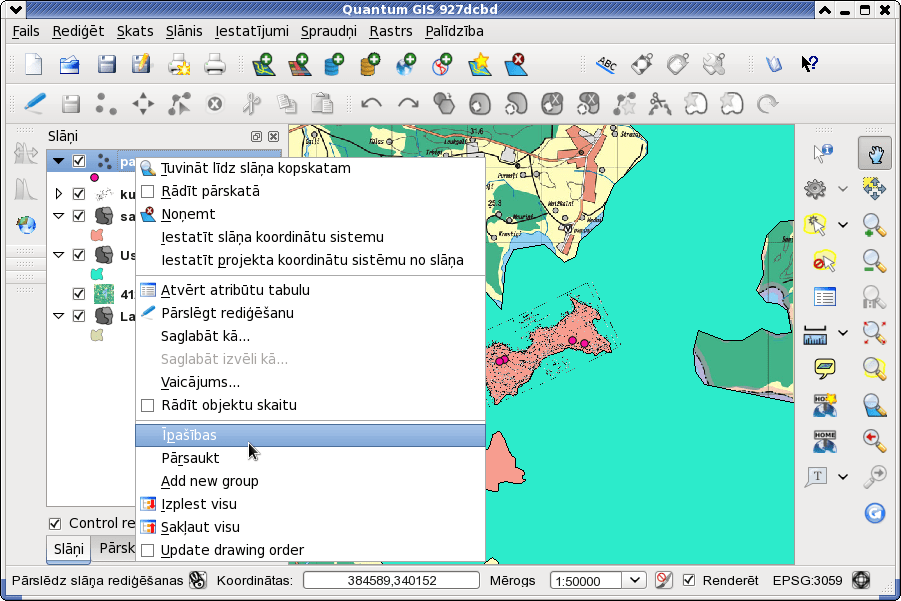Toggle visibility of the Us layer
The height and width of the screenshot is (601, 901).
[79, 255]
